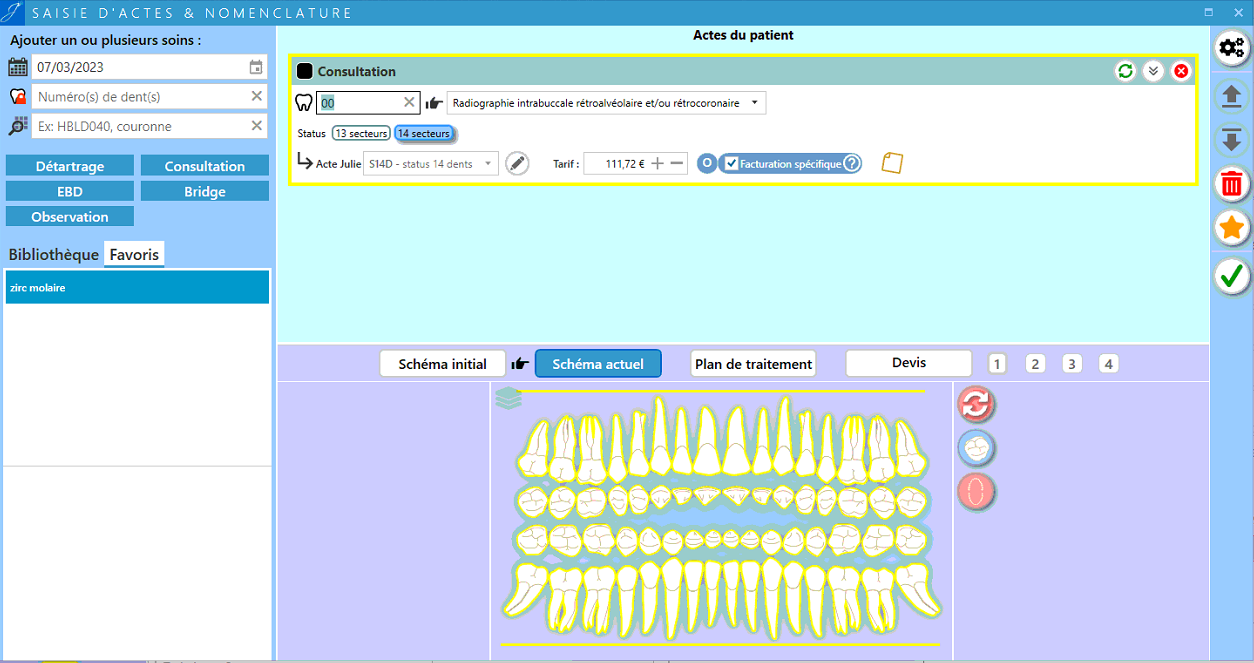
Task: Add an Observation entry
Action: tap(70, 216)
